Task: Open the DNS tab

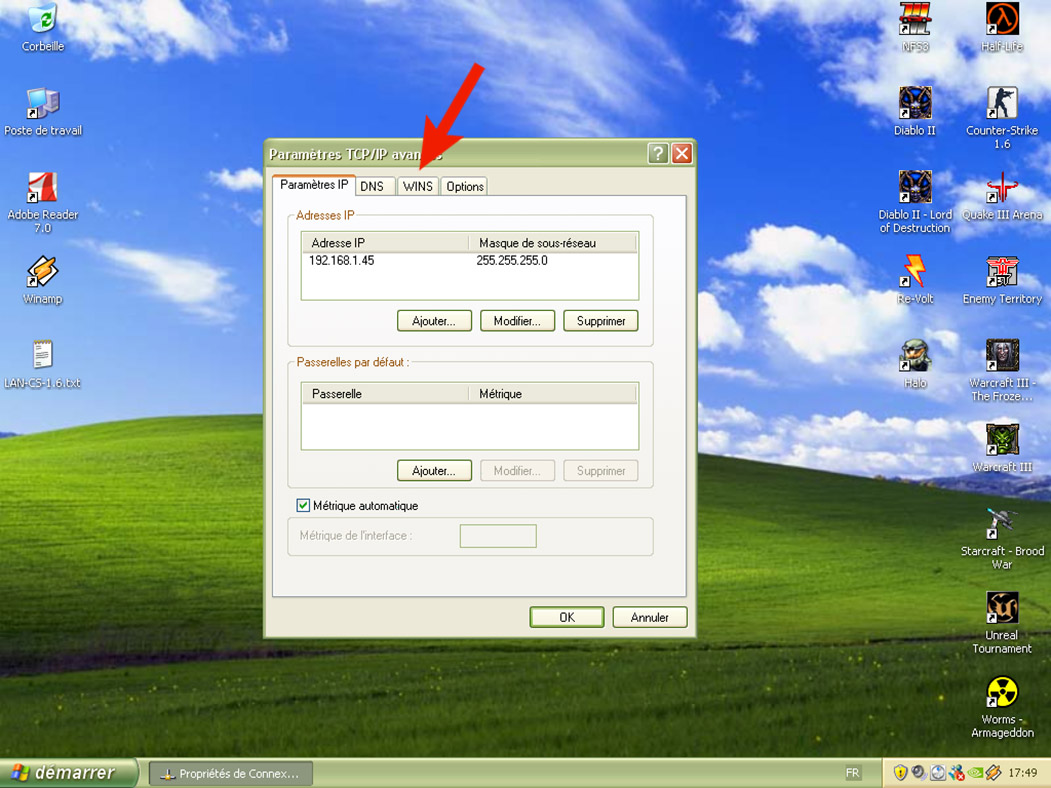Action: tap(372, 186)
